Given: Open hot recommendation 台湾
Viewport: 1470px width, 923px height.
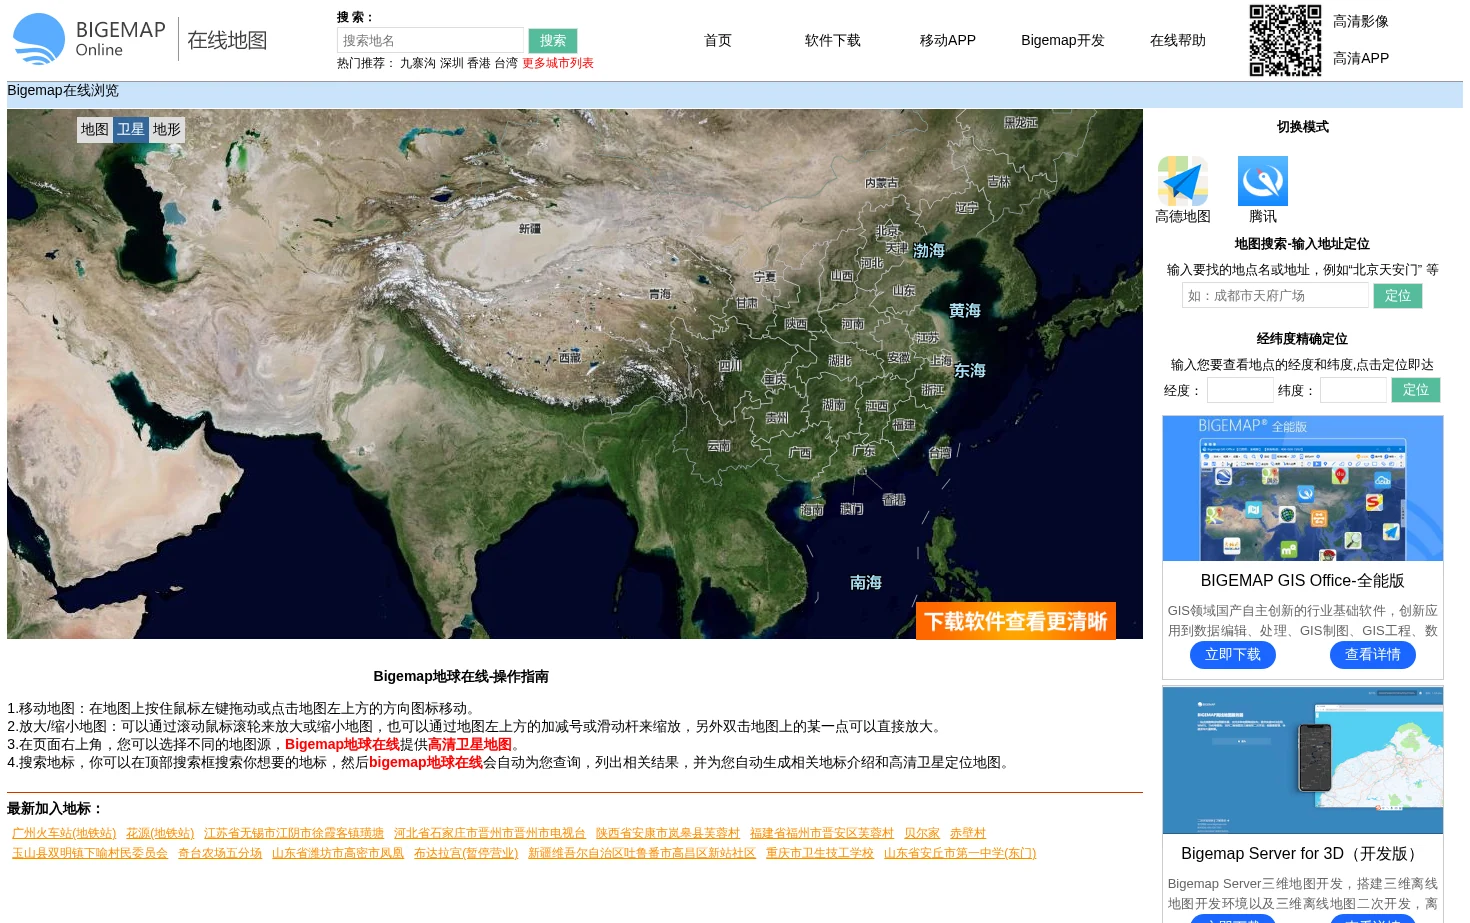Looking at the screenshot, I should [506, 63].
